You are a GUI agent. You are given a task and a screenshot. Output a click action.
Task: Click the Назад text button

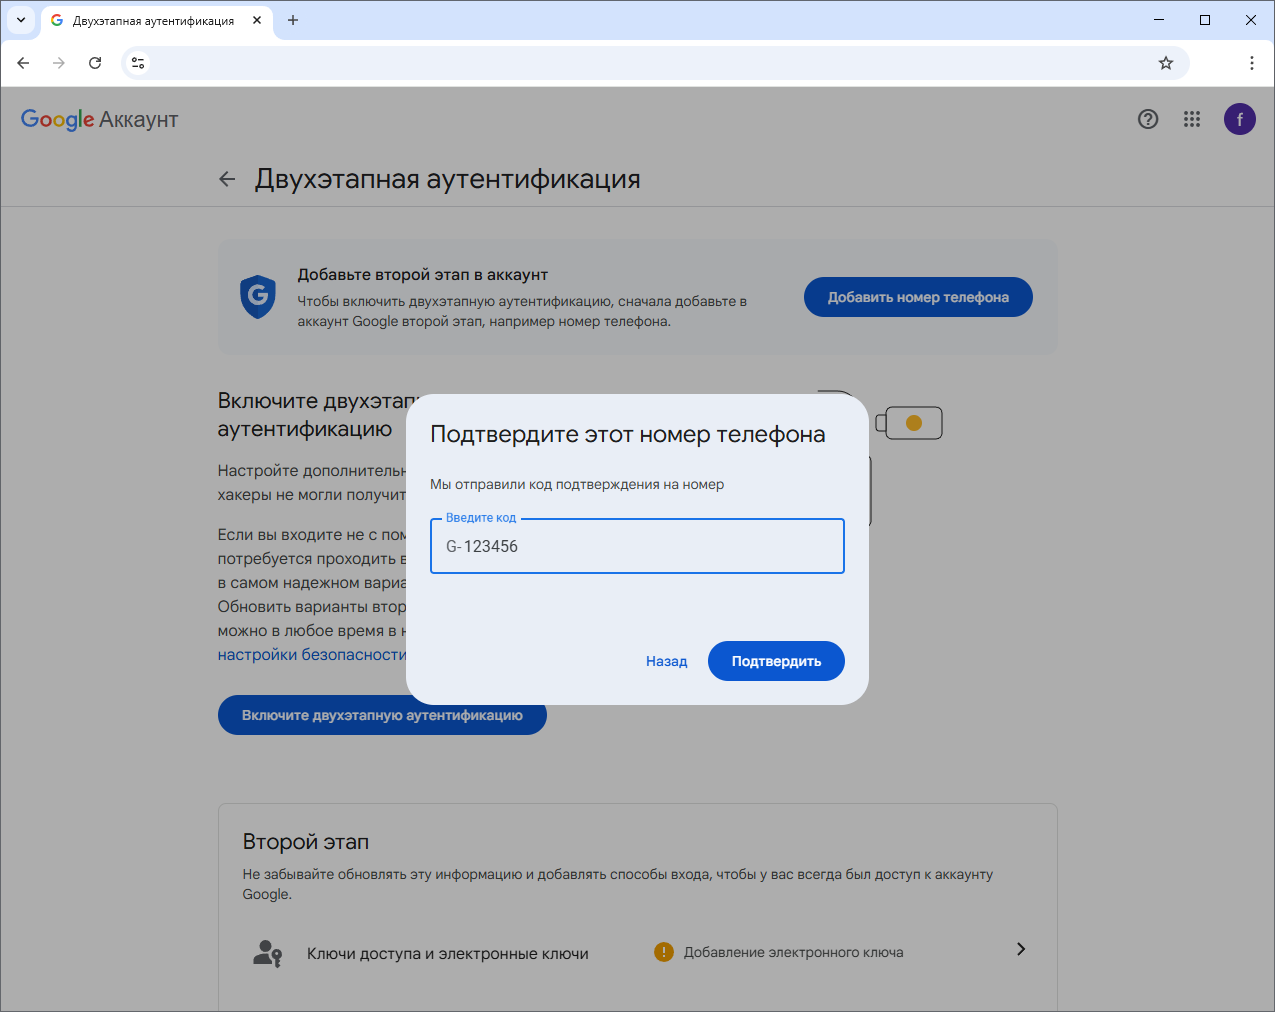click(666, 661)
